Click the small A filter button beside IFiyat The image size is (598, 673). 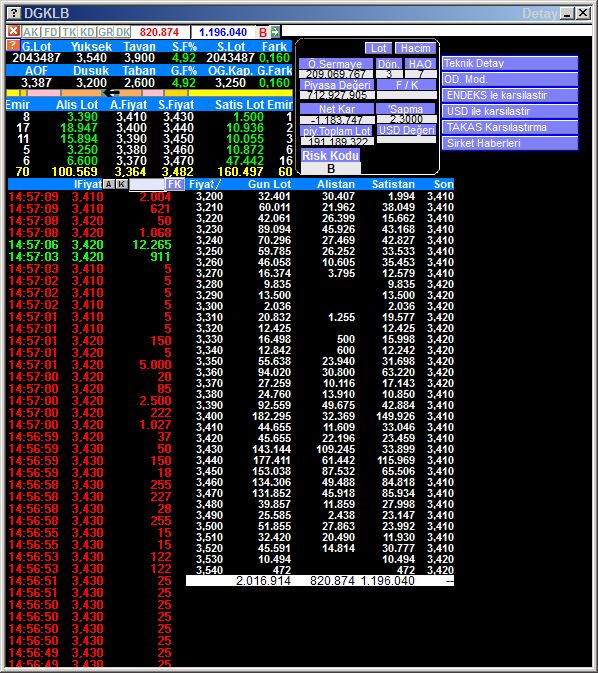point(109,184)
